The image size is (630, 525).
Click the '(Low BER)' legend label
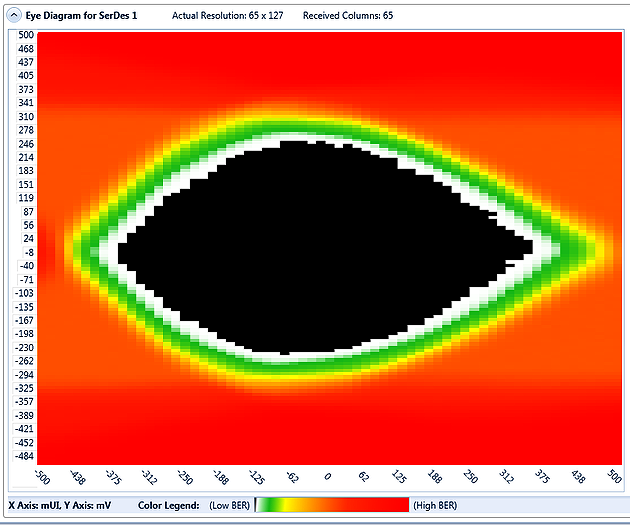[231, 505]
